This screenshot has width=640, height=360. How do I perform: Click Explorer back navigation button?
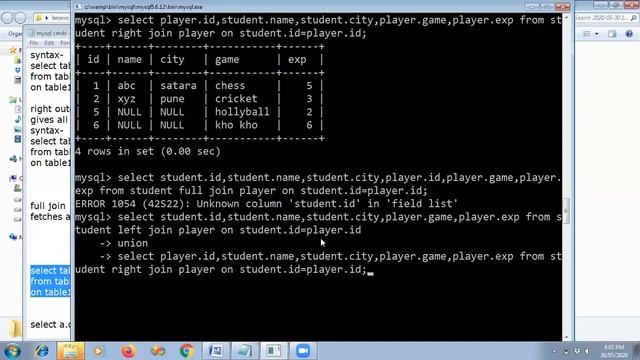pos(7,18)
